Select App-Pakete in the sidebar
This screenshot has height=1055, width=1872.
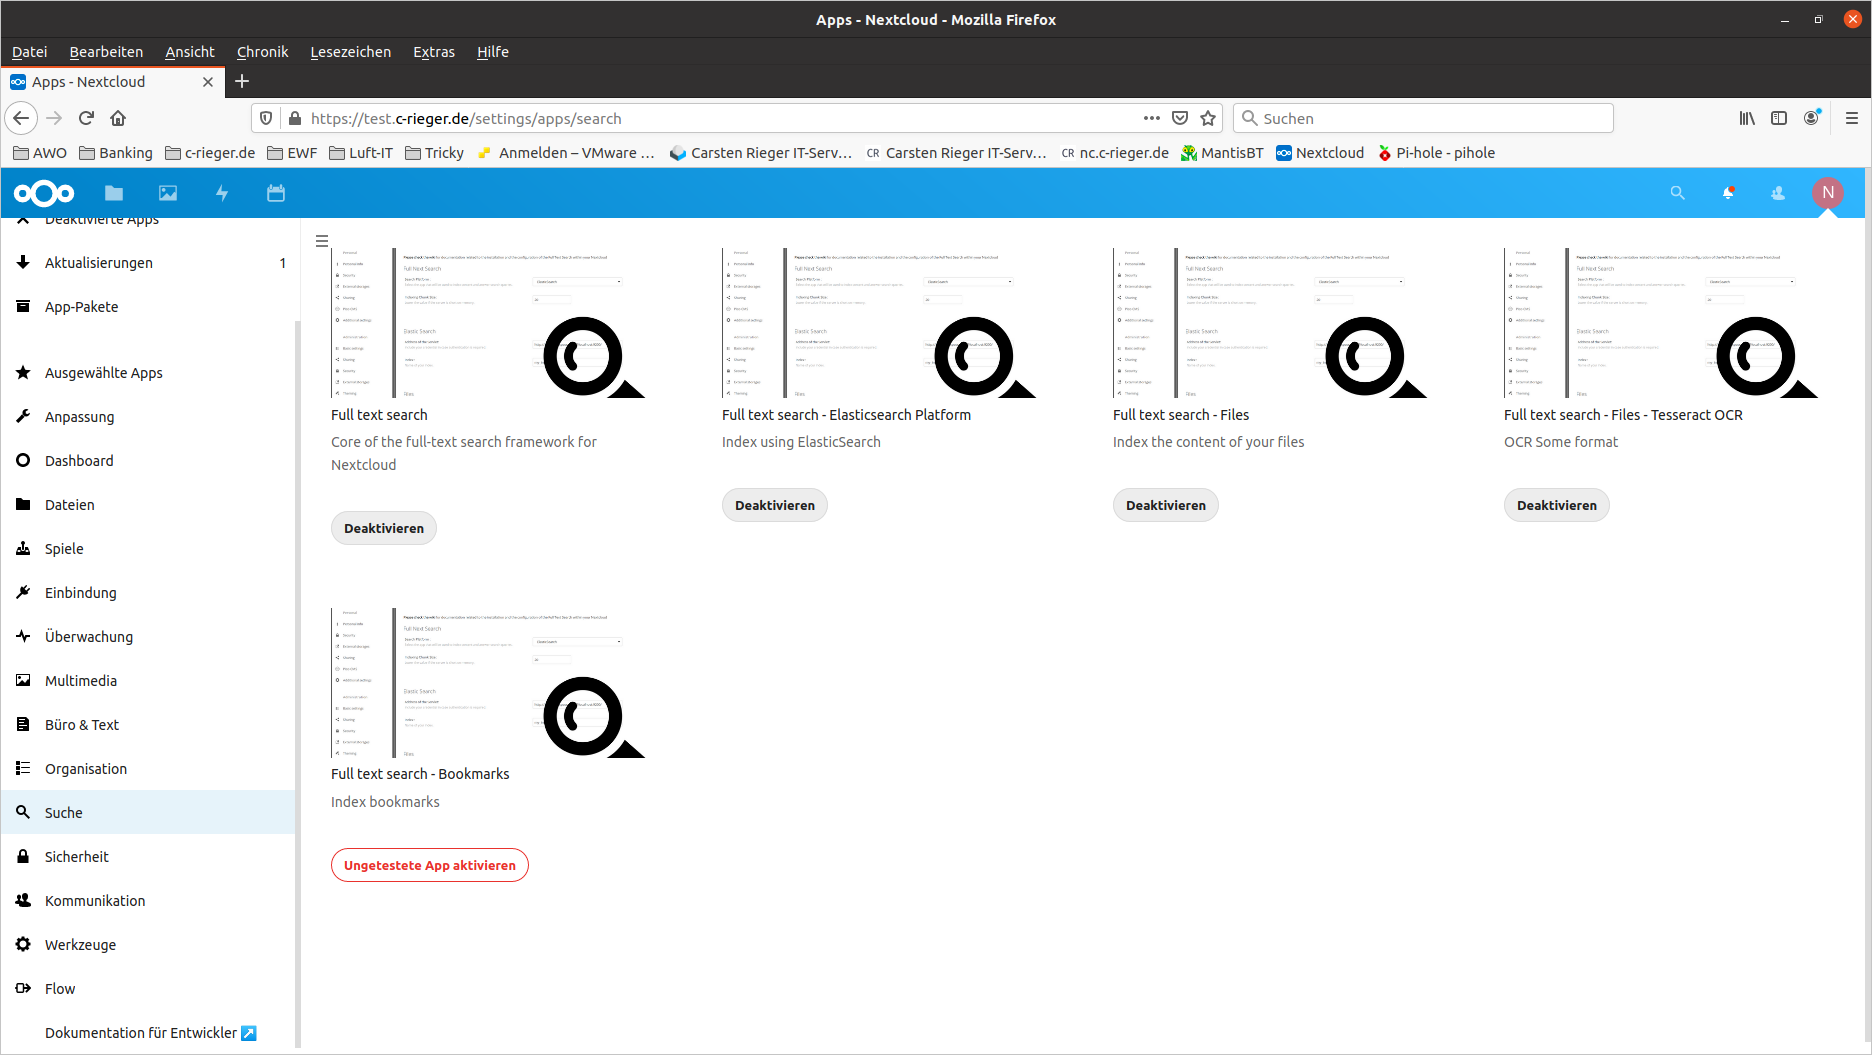[x=150, y=307]
